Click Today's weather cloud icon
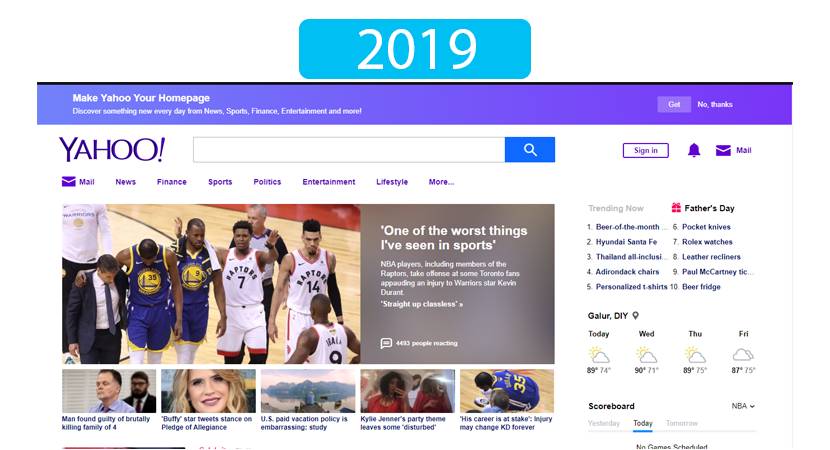Image resolution: width=830 pixels, height=450 pixels. pos(599,354)
